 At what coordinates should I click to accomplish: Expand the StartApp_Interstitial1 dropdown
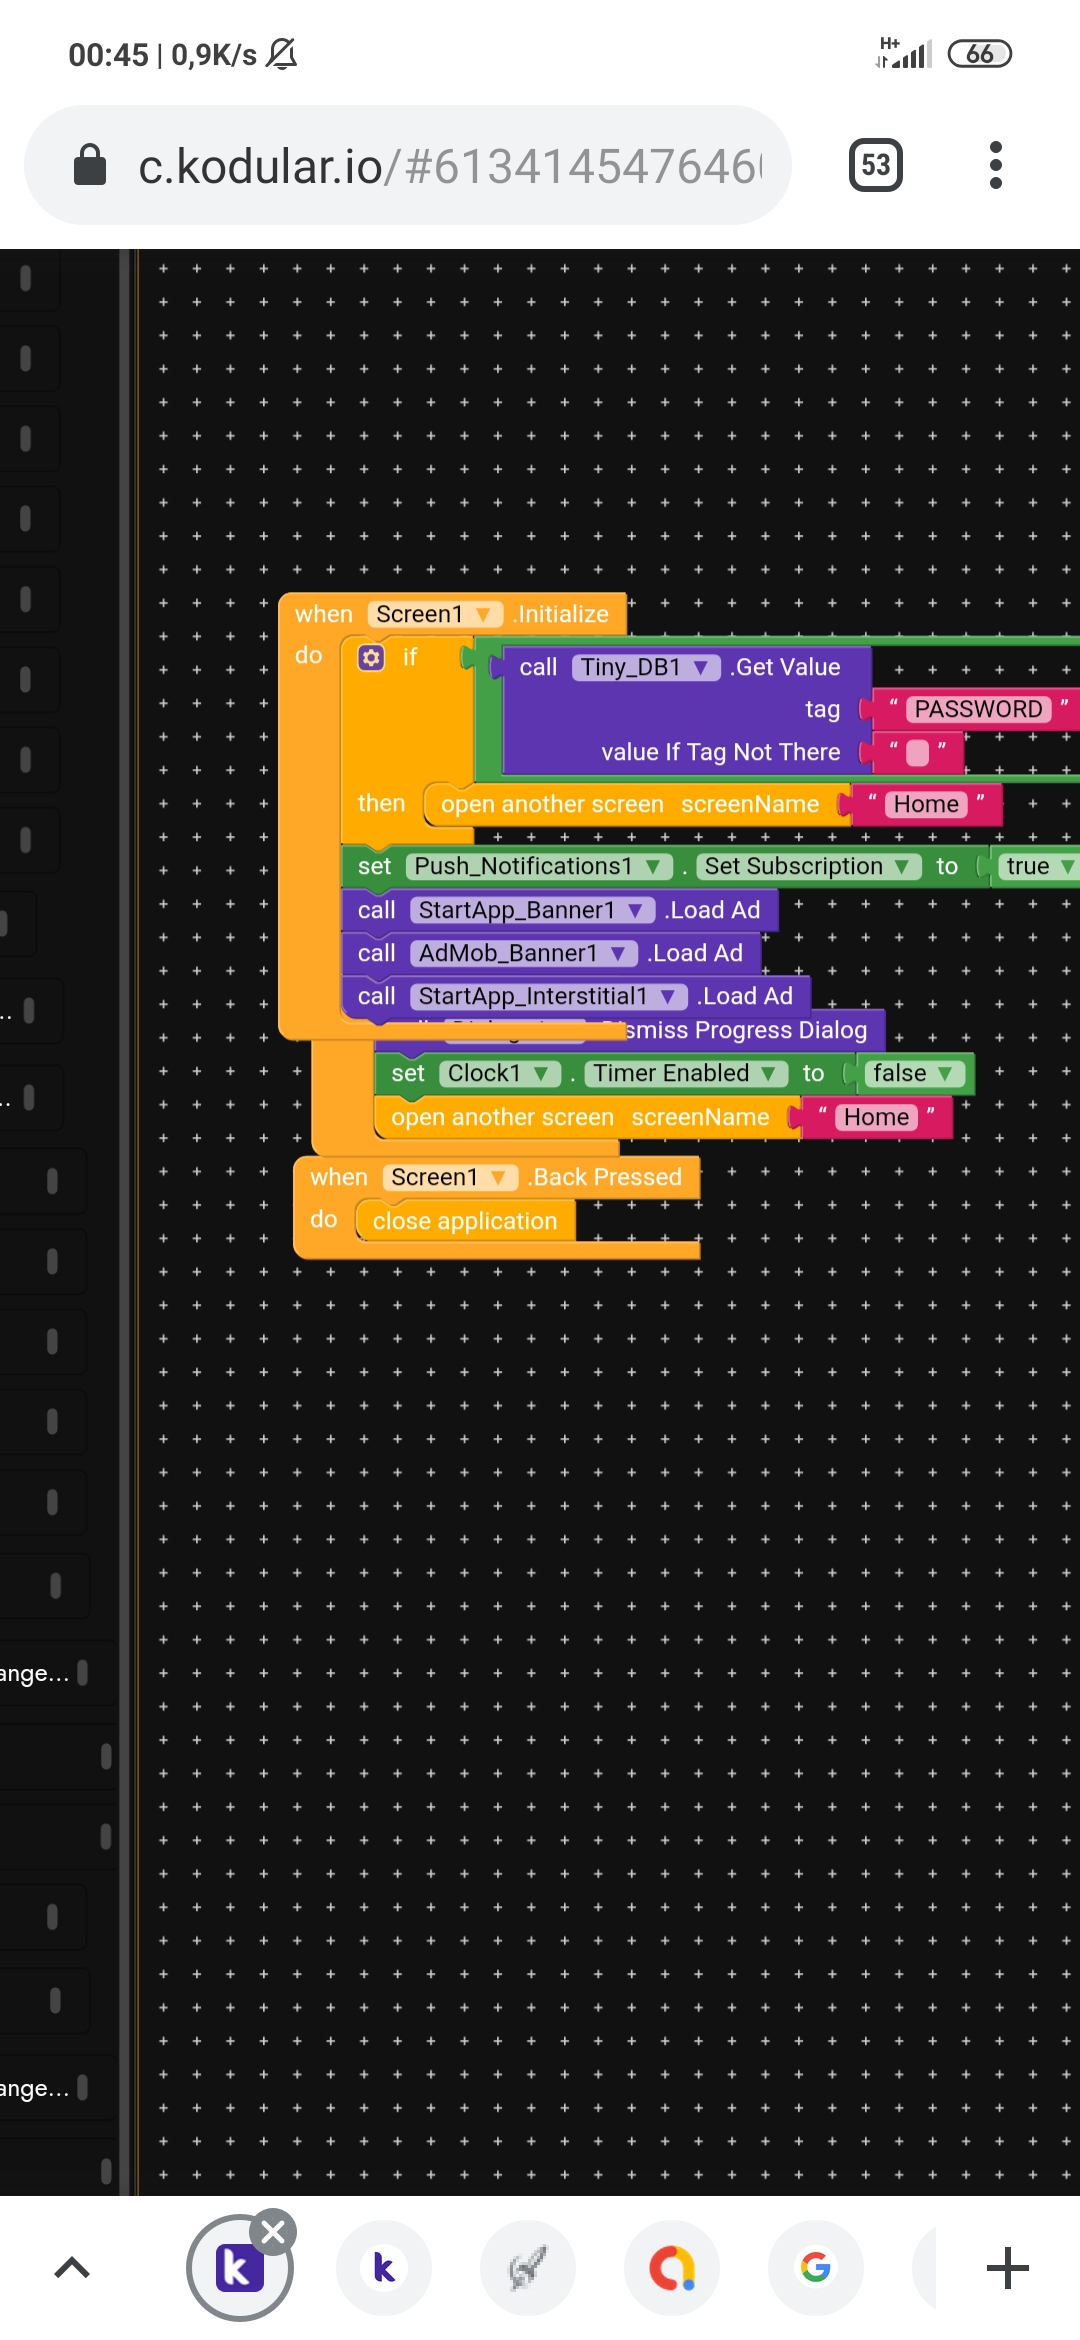click(x=549, y=996)
